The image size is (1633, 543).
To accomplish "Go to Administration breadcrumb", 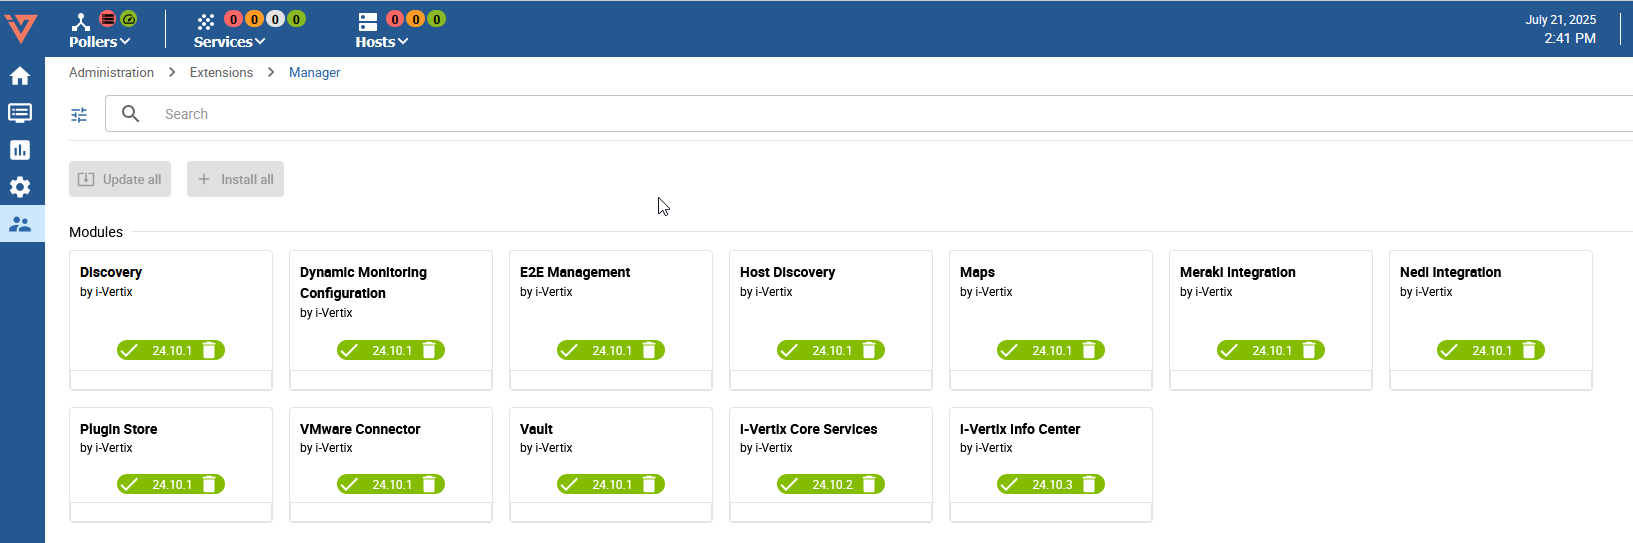I will [x=111, y=73].
